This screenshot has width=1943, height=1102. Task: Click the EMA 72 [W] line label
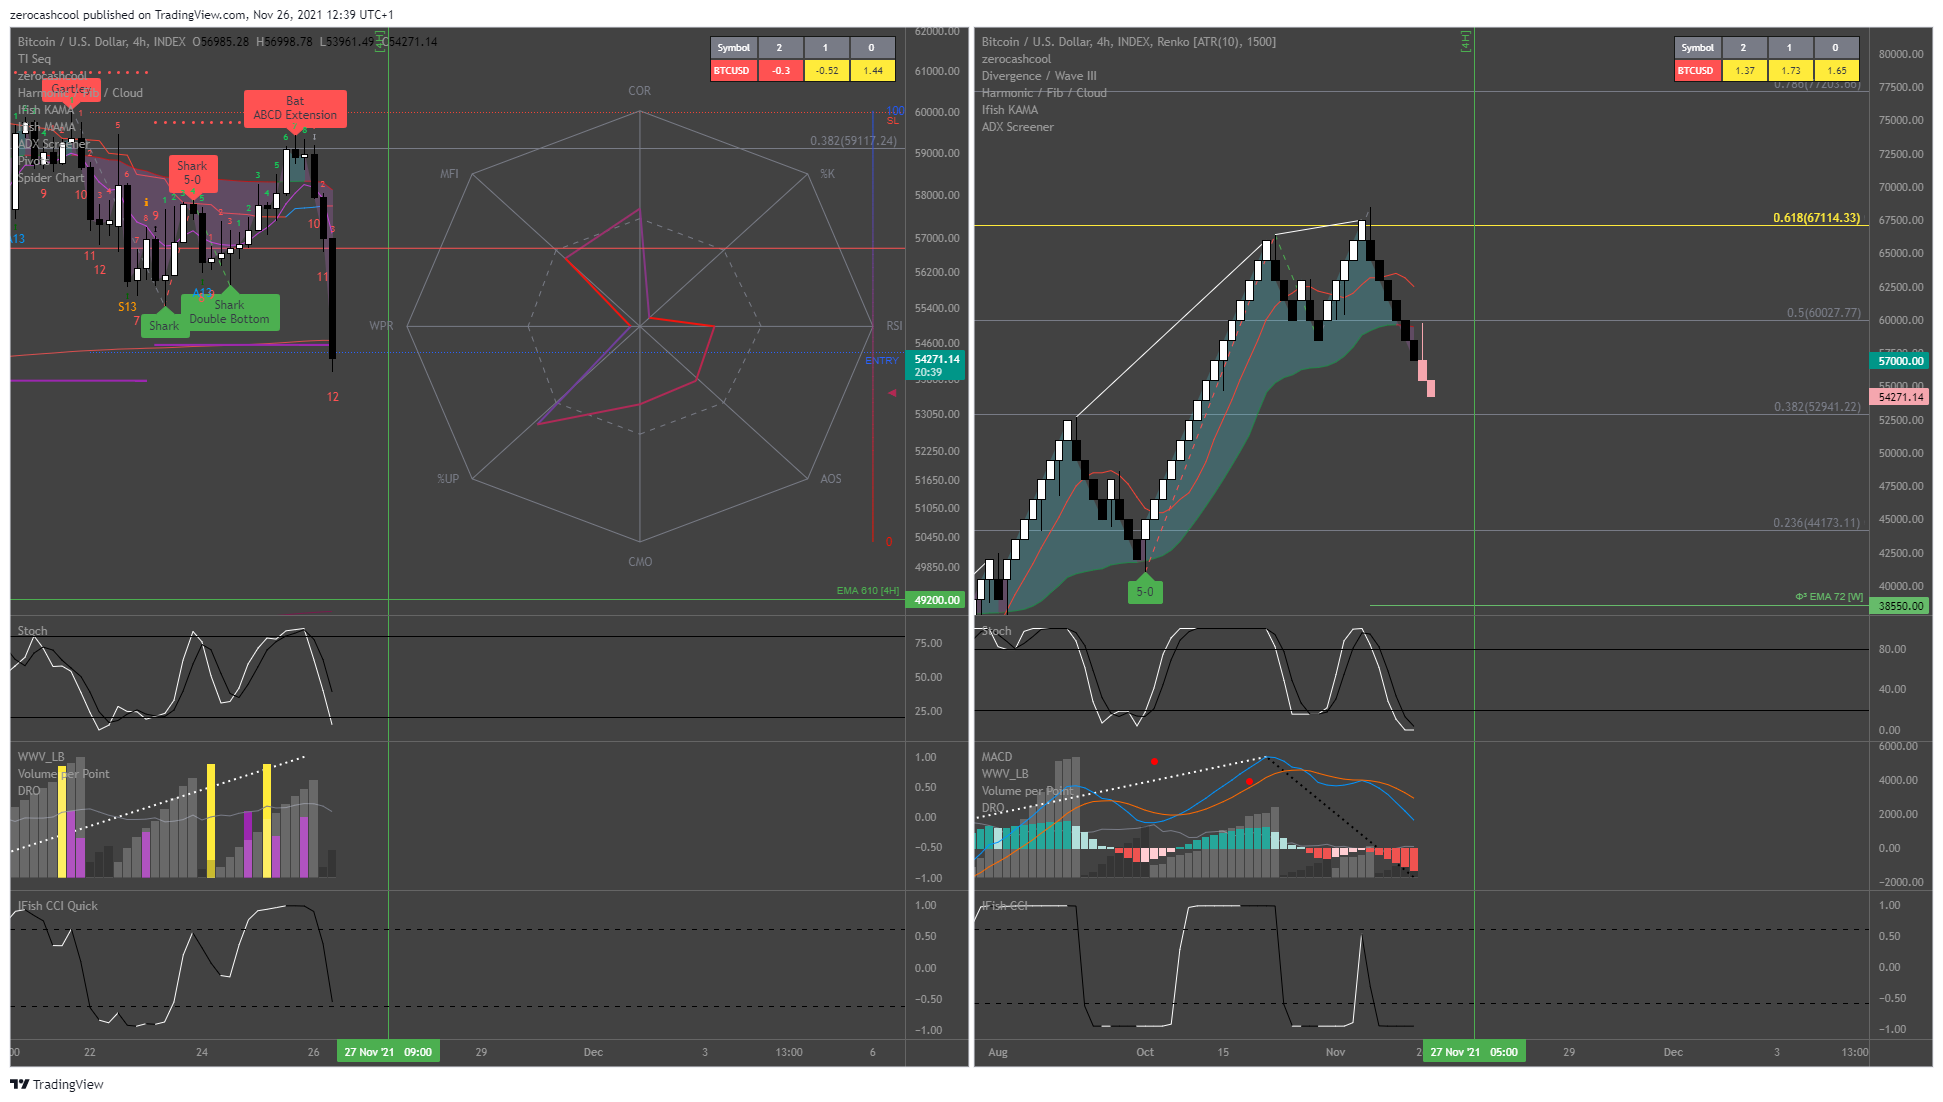(x=1829, y=597)
